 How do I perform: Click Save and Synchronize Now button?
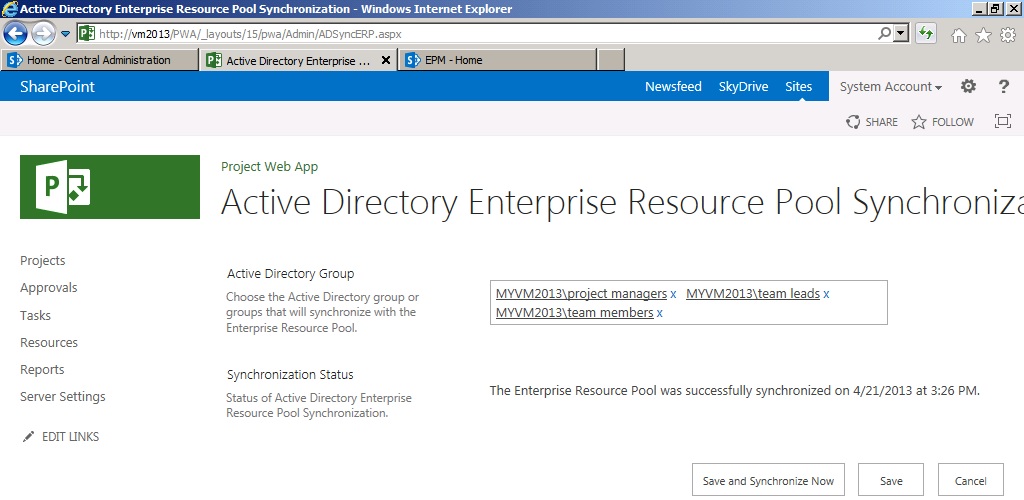coord(768,480)
